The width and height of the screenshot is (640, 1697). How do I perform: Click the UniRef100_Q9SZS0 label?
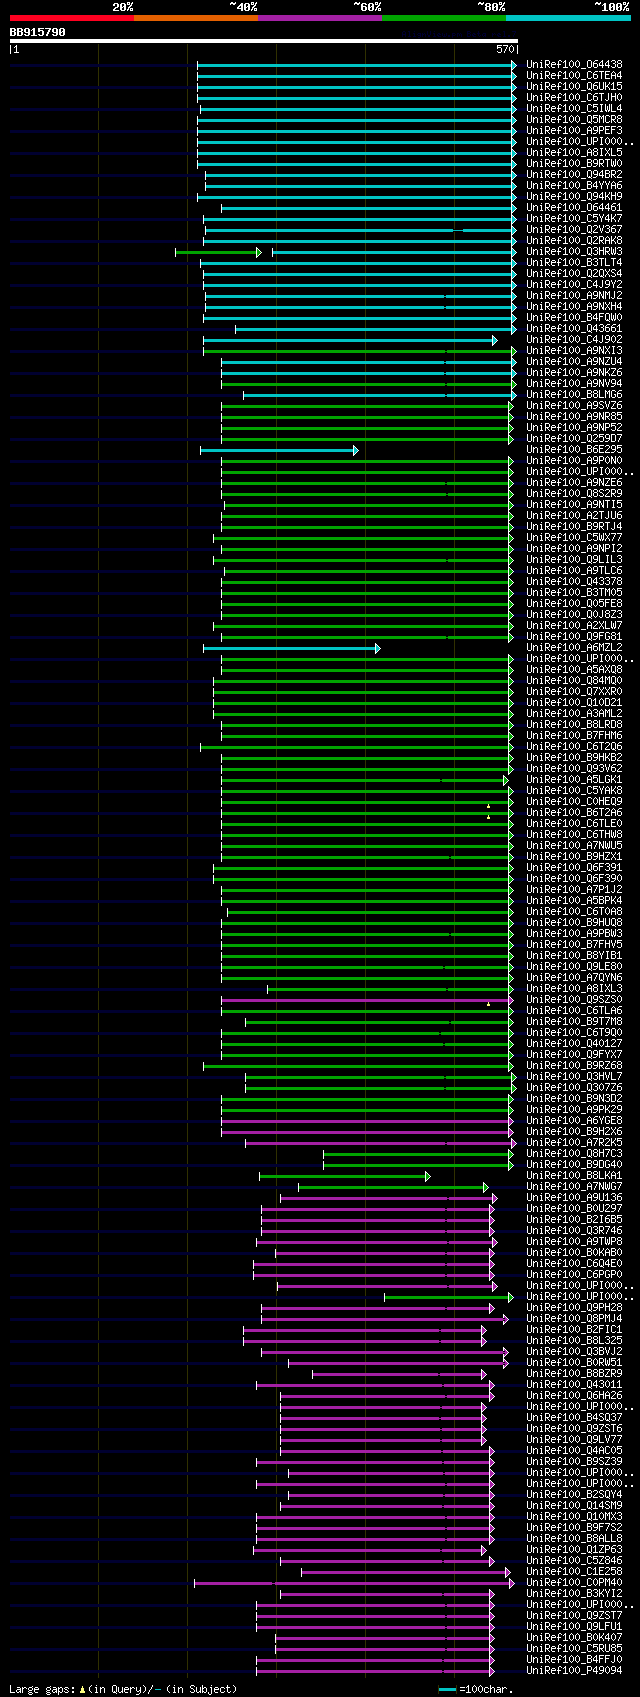click(x=574, y=999)
